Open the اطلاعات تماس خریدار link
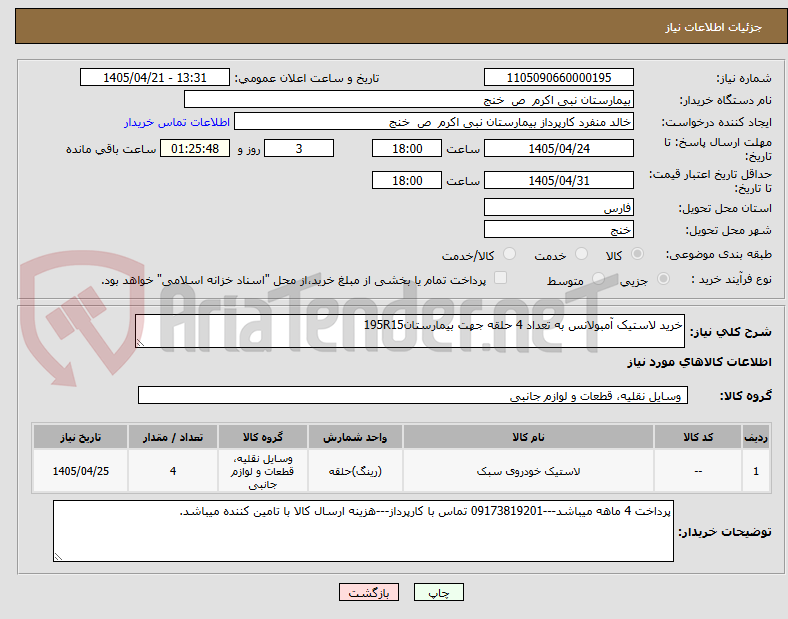 [x=177, y=122]
